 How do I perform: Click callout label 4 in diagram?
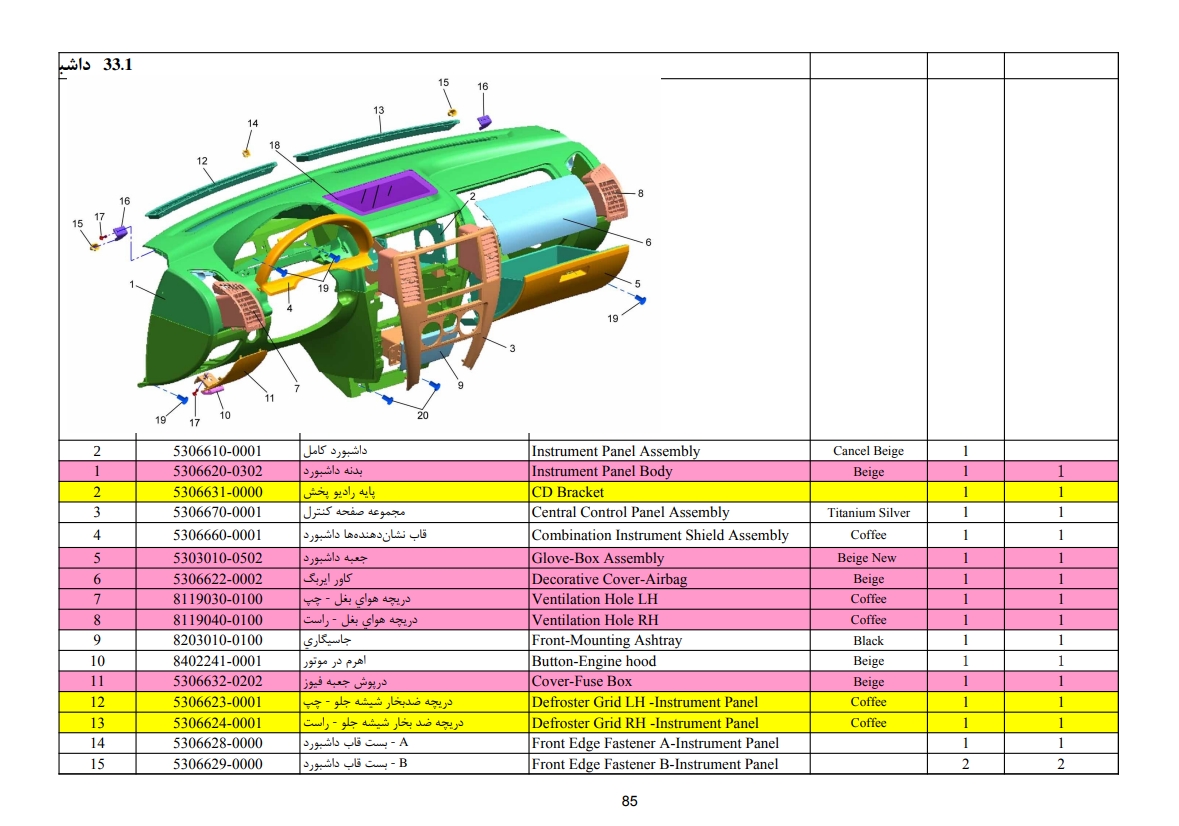(289, 308)
